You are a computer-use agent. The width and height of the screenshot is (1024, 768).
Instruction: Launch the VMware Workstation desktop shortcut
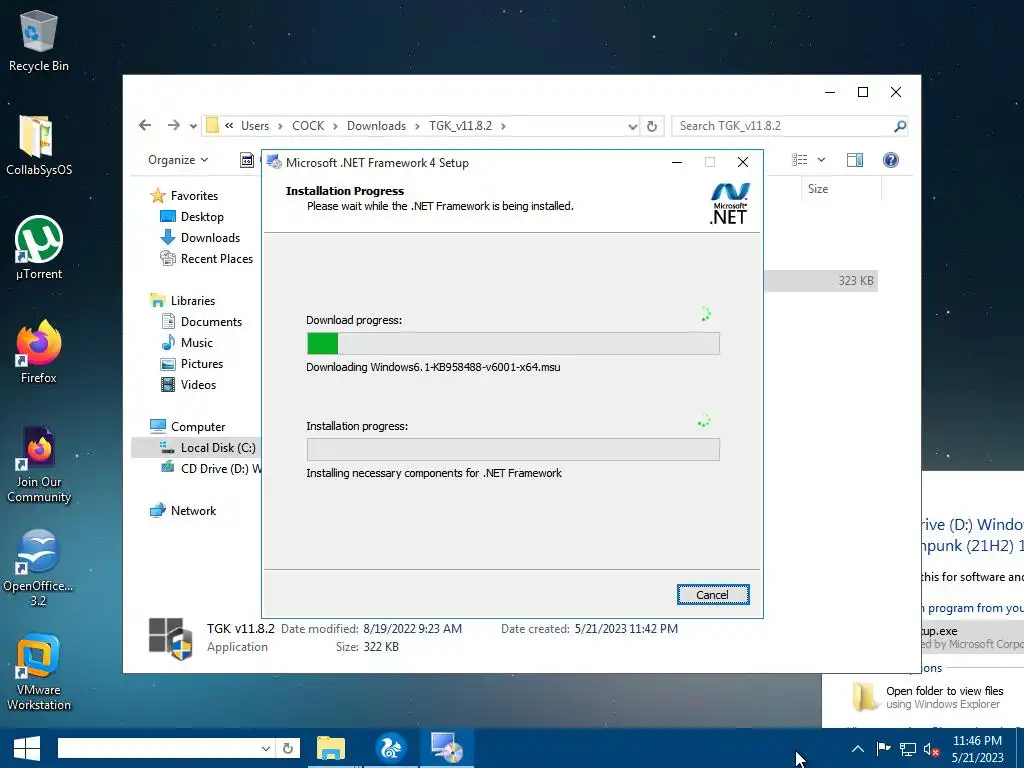[39, 672]
